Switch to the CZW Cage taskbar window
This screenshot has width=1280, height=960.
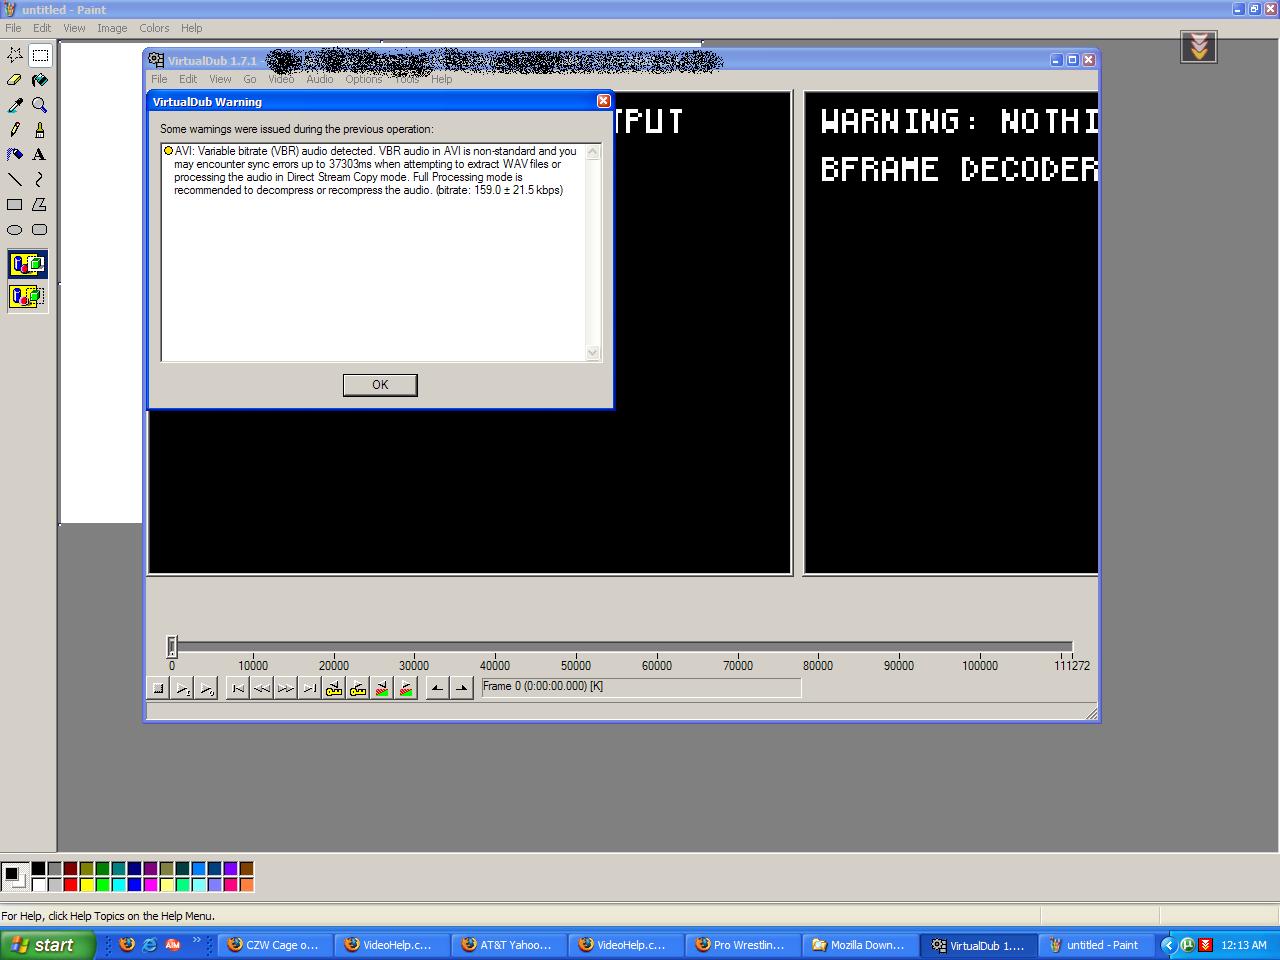274,945
